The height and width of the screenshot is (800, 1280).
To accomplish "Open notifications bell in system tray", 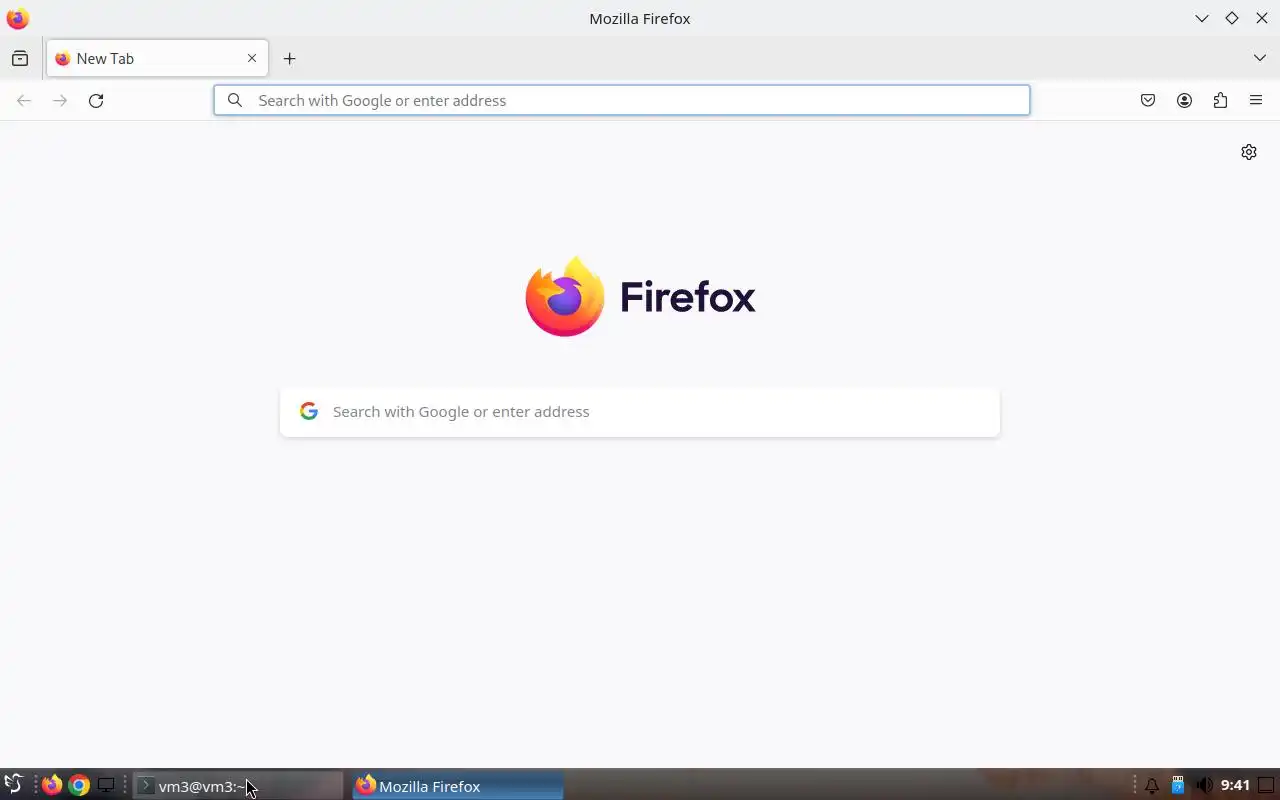I will point(1152,786).
